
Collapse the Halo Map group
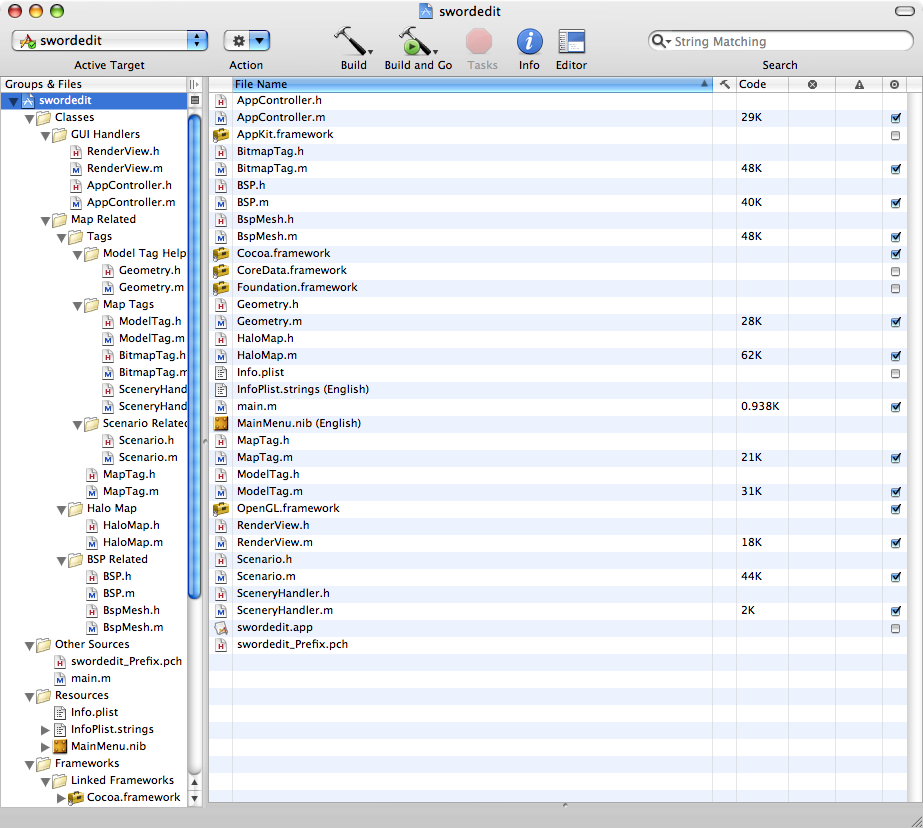tap(61, 510)
